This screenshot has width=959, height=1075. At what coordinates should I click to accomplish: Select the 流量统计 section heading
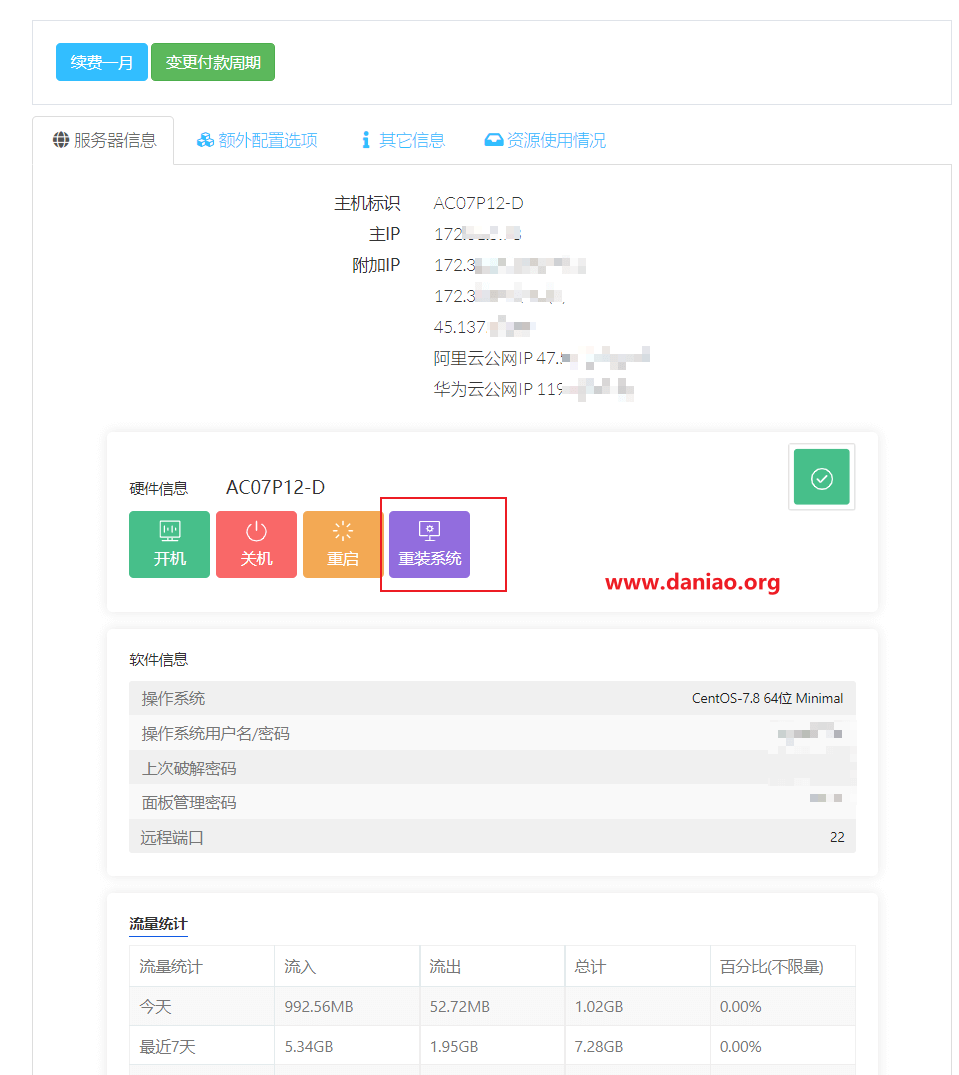(x=158, y=924)
